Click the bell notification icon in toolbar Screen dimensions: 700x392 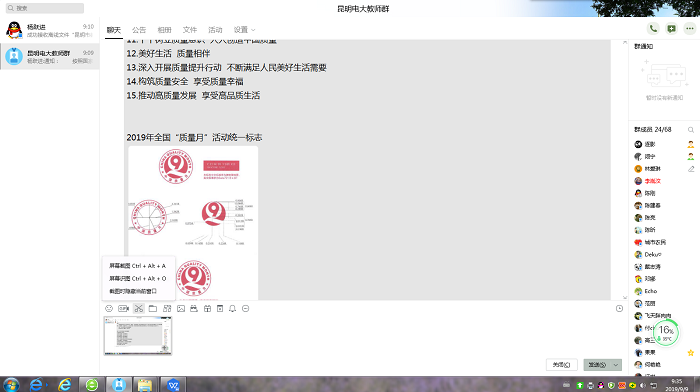pos(233,309)
